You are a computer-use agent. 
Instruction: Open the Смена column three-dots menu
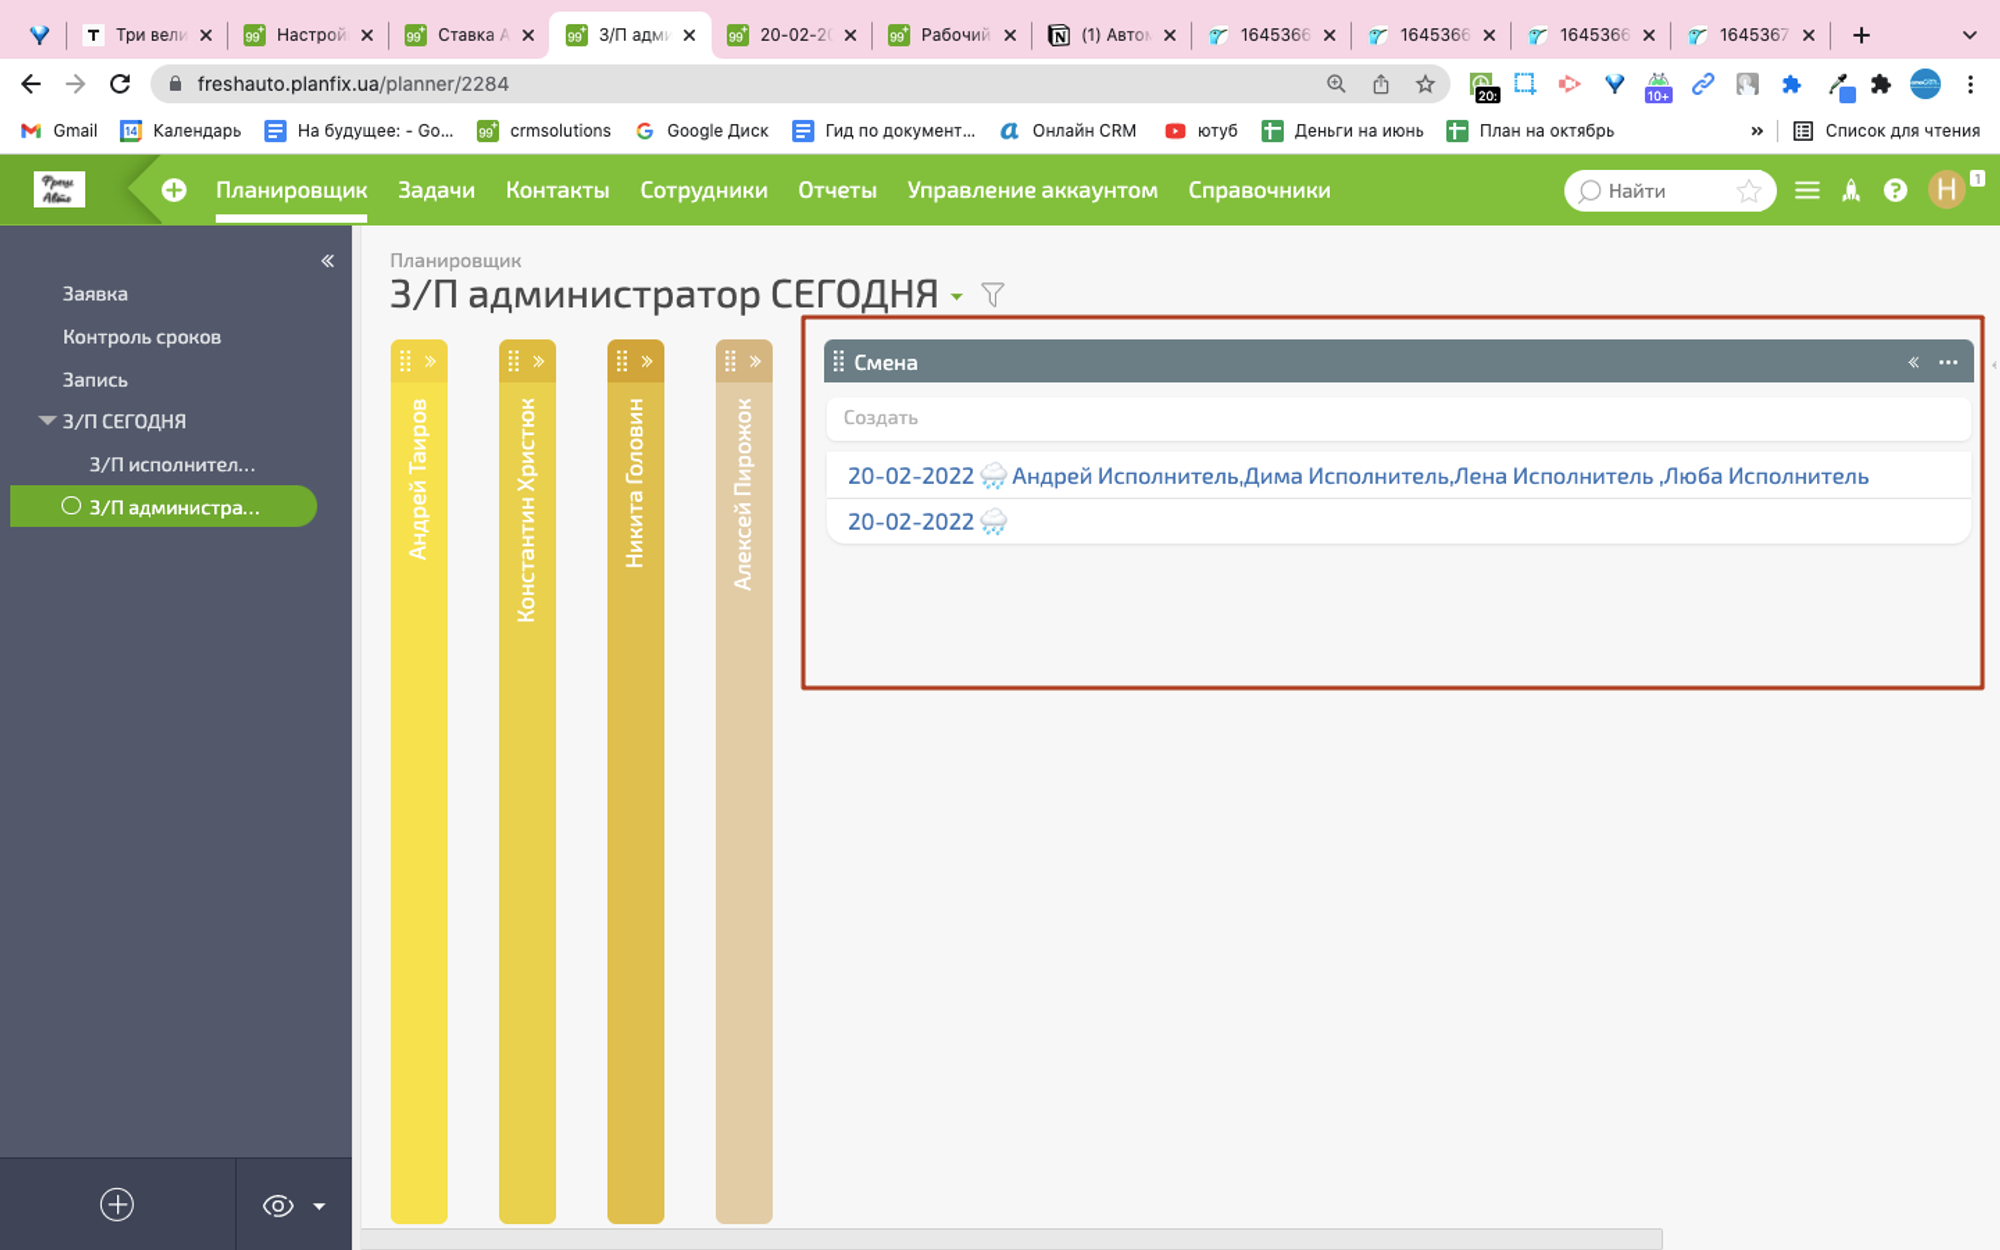[1948, 362]
